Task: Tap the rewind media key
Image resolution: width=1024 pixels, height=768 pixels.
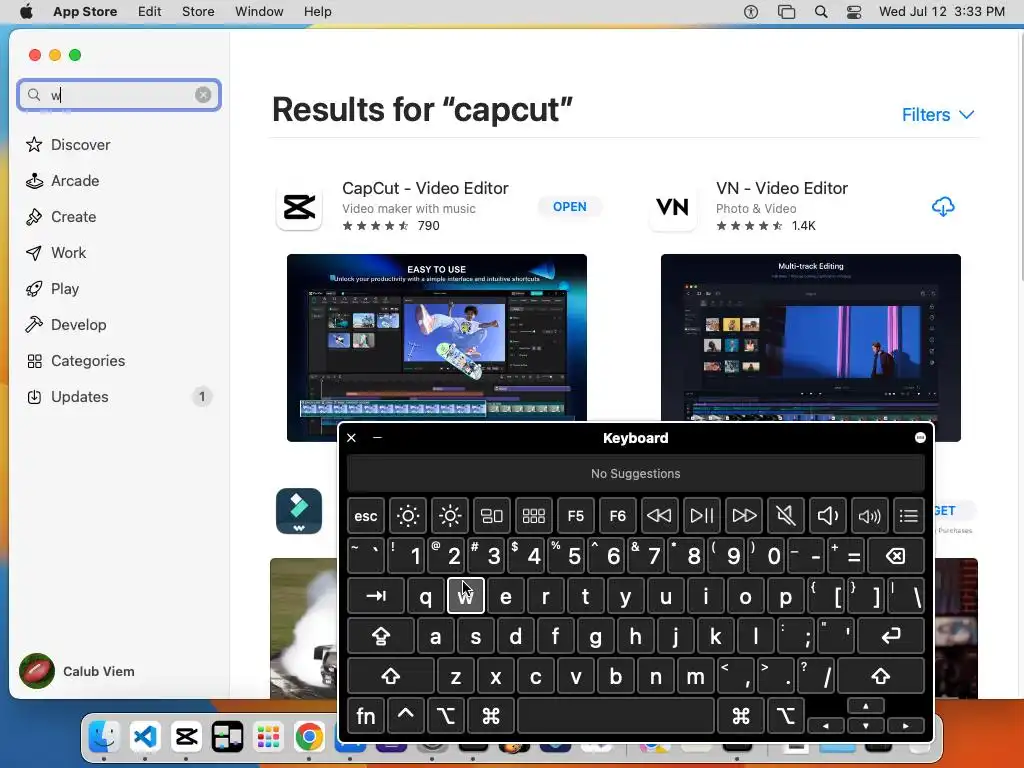Action: click(659, 516)
